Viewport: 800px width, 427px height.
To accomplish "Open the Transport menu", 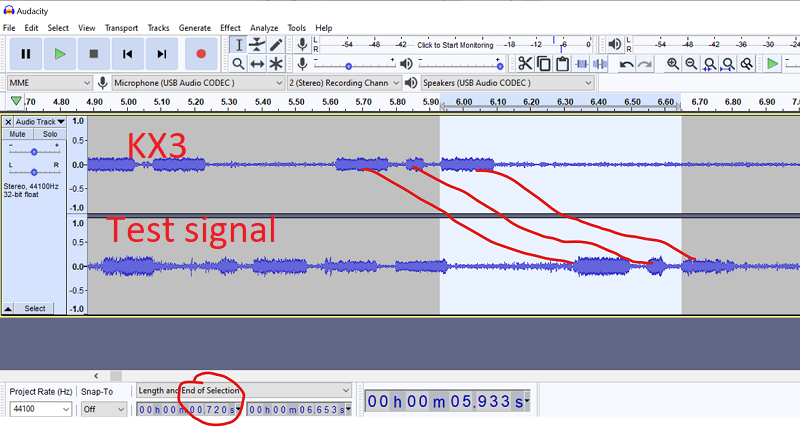I will click(121, 28).
